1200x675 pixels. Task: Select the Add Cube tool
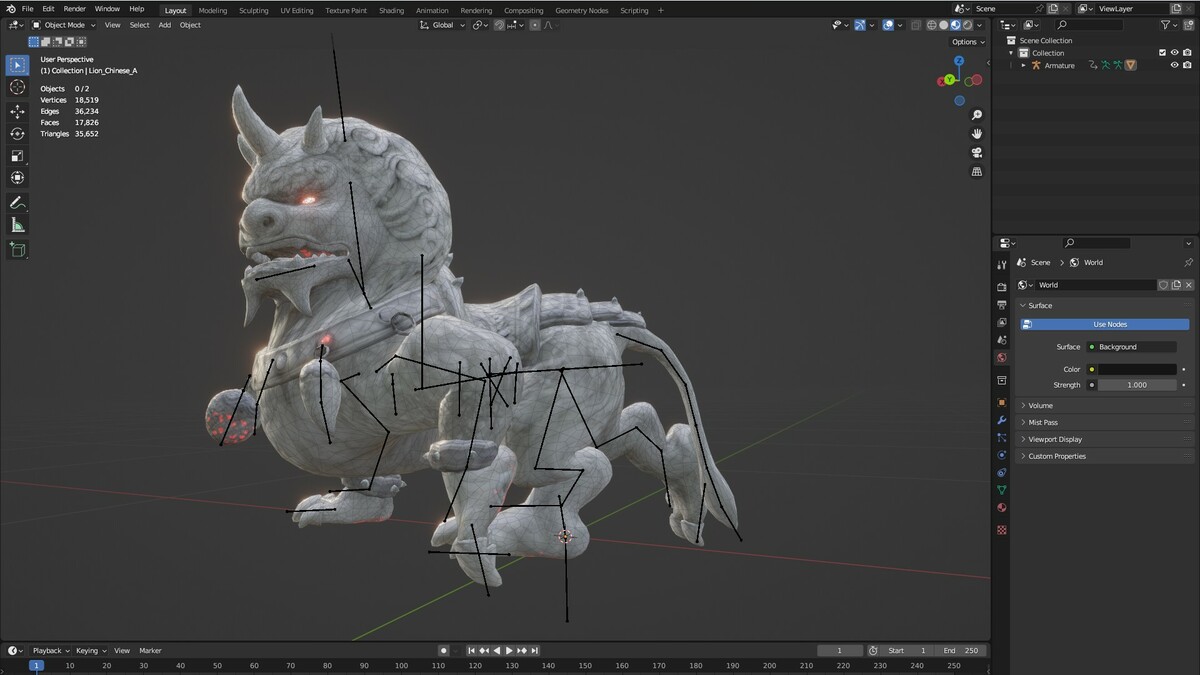(x=17, y=249)
